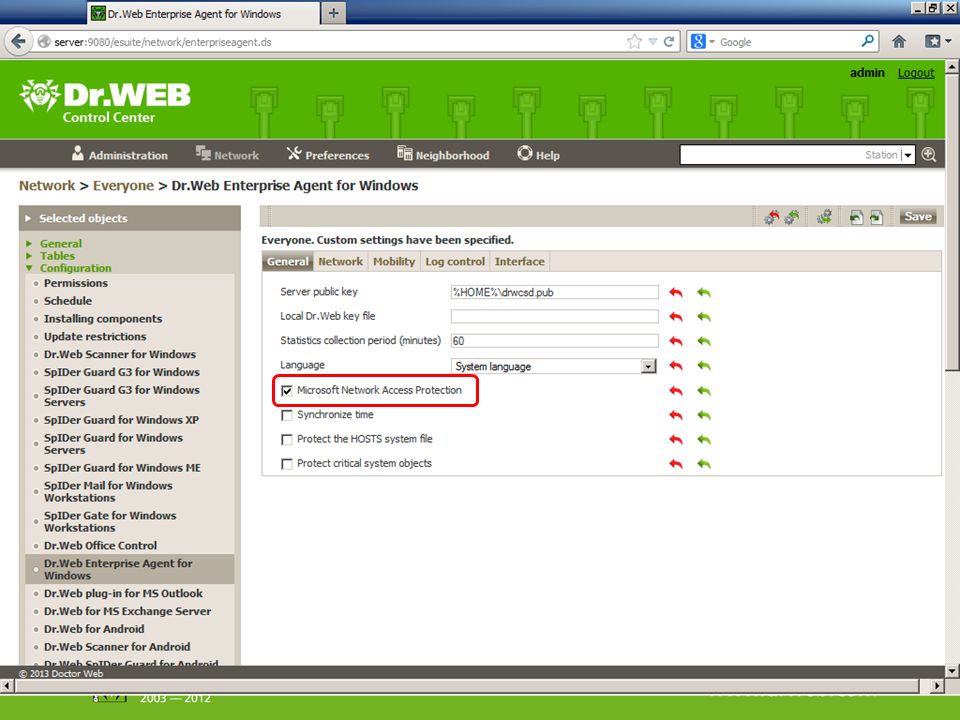Open the Neighborhood main menu
Image resolution: width=960 pixels, height=720 pixels.
[443, 155]
